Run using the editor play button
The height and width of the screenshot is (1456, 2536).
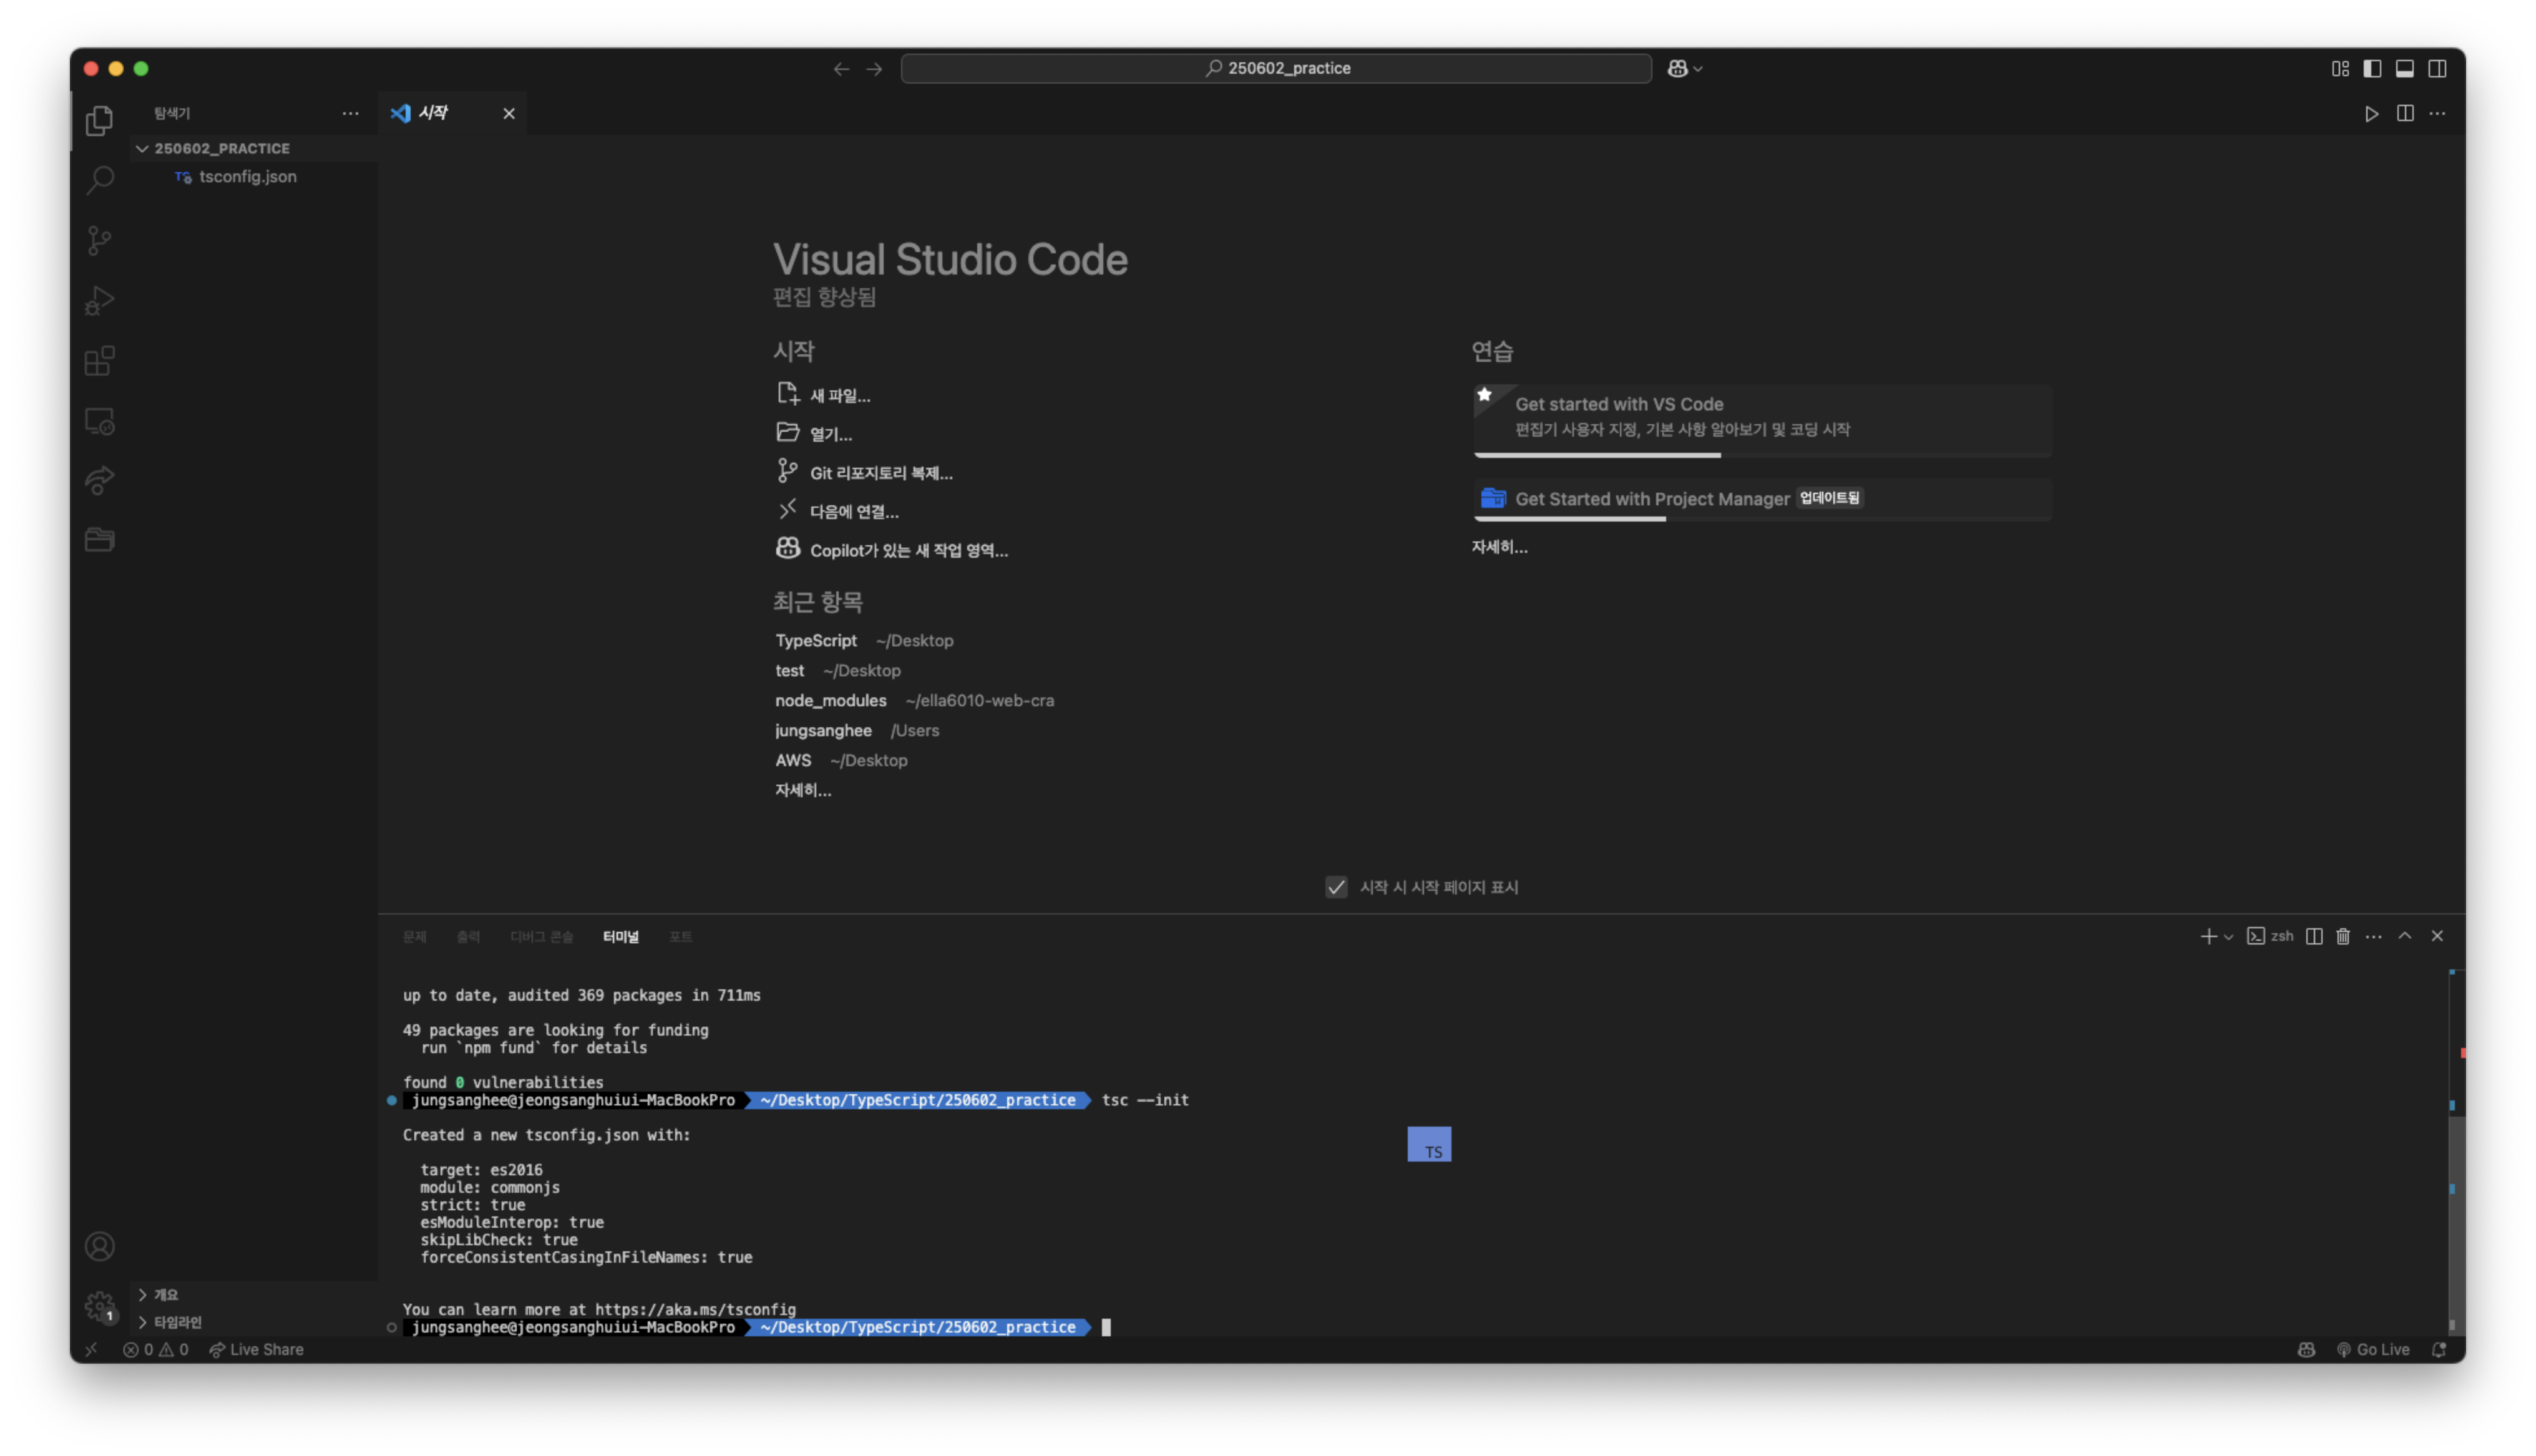coord(2371,114)
